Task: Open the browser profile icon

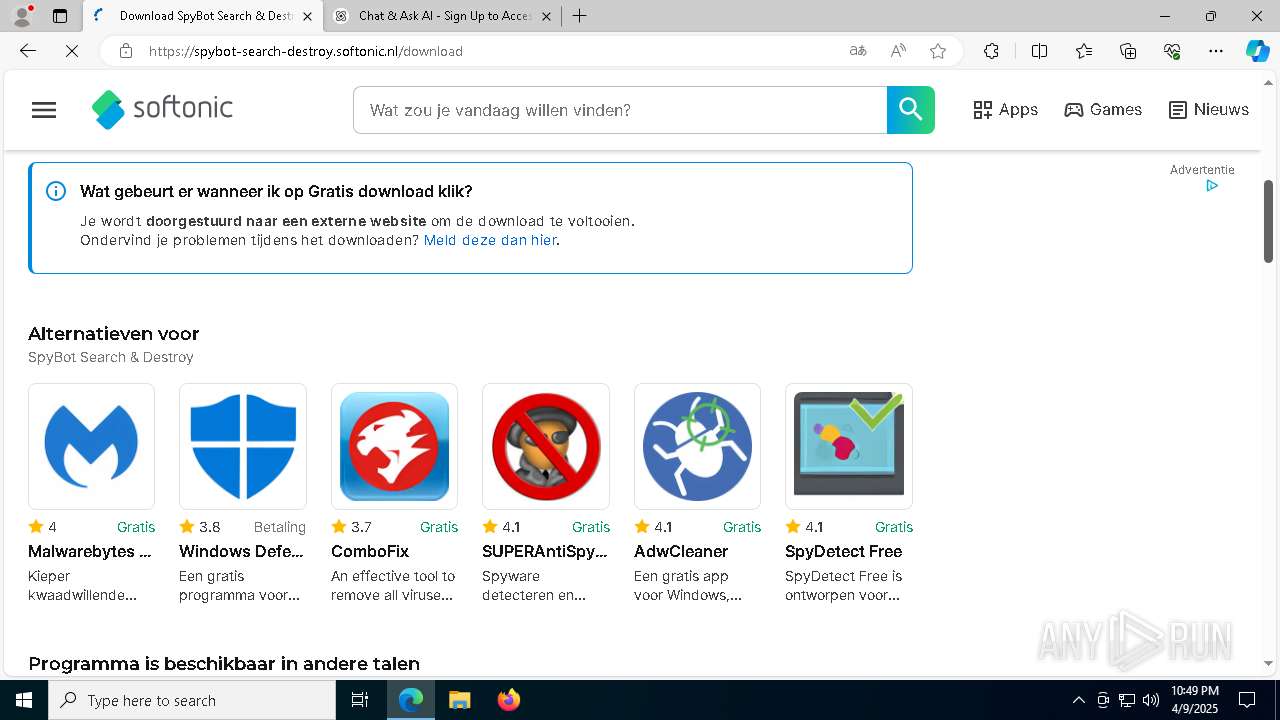Action: [22, 16]
